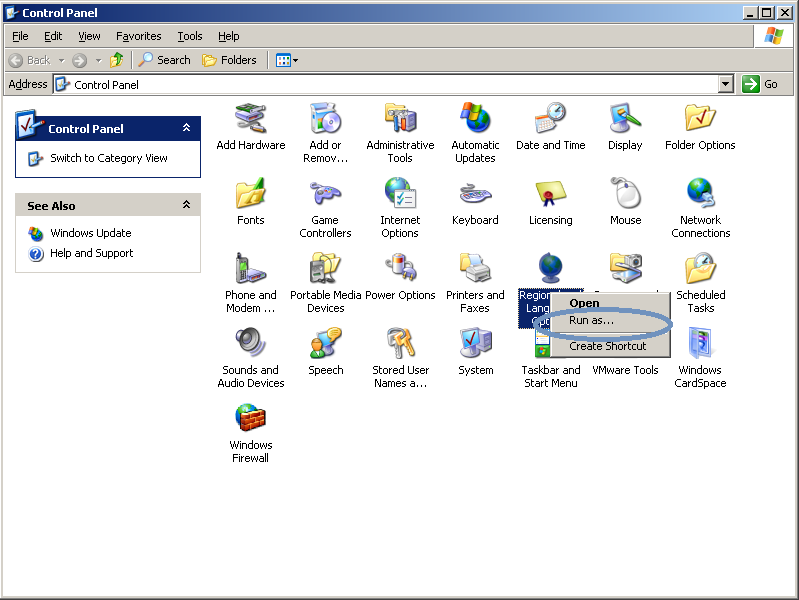Open the Back history dropdown arrow
Screen dimensions: 799x600
62,61
